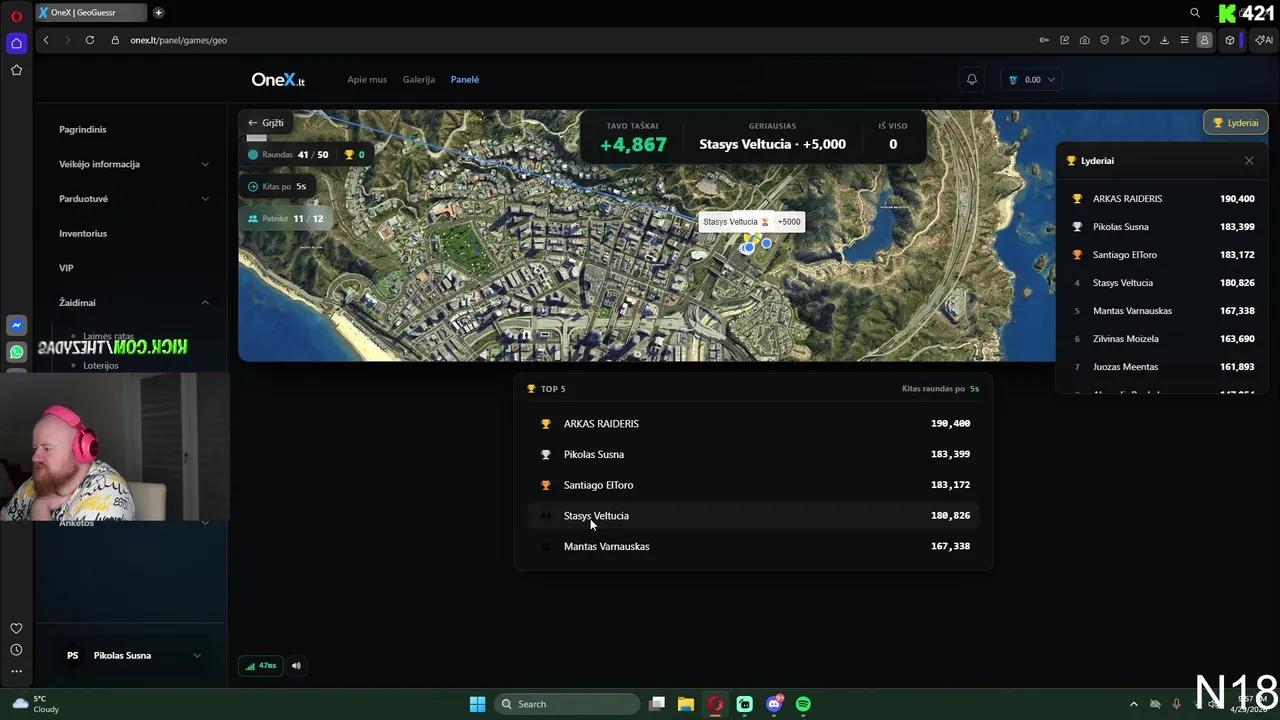Open Opera main menu logo
The height and width of the screenshot is (720, 1280).
(x=16, y=16)
